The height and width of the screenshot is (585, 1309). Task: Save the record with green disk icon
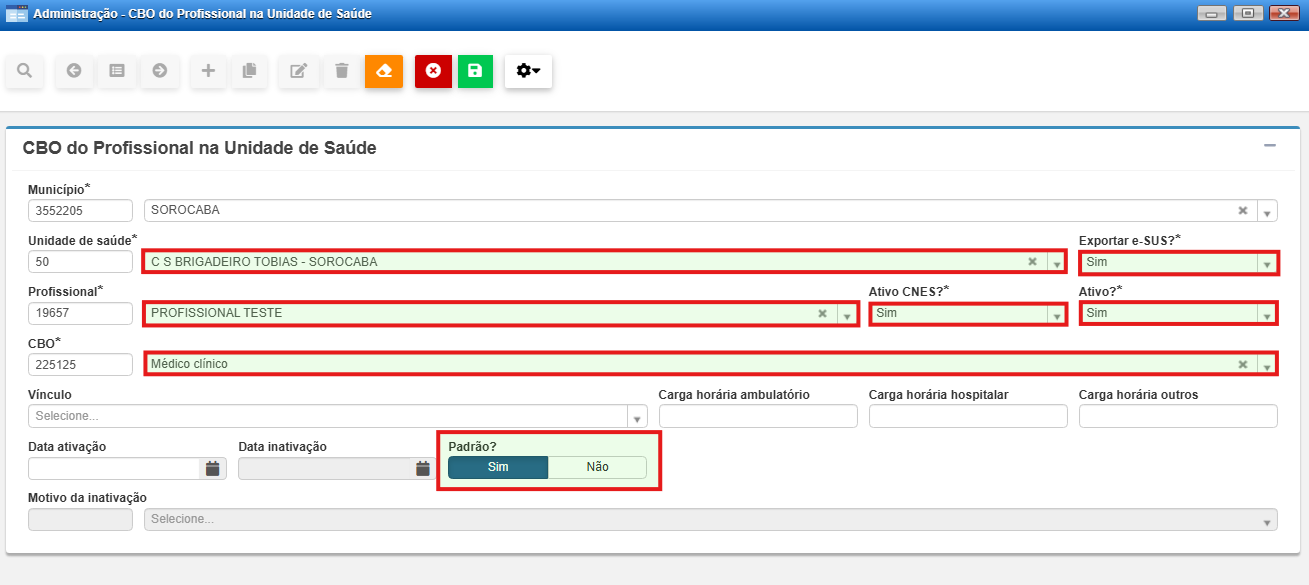point(475,71)
